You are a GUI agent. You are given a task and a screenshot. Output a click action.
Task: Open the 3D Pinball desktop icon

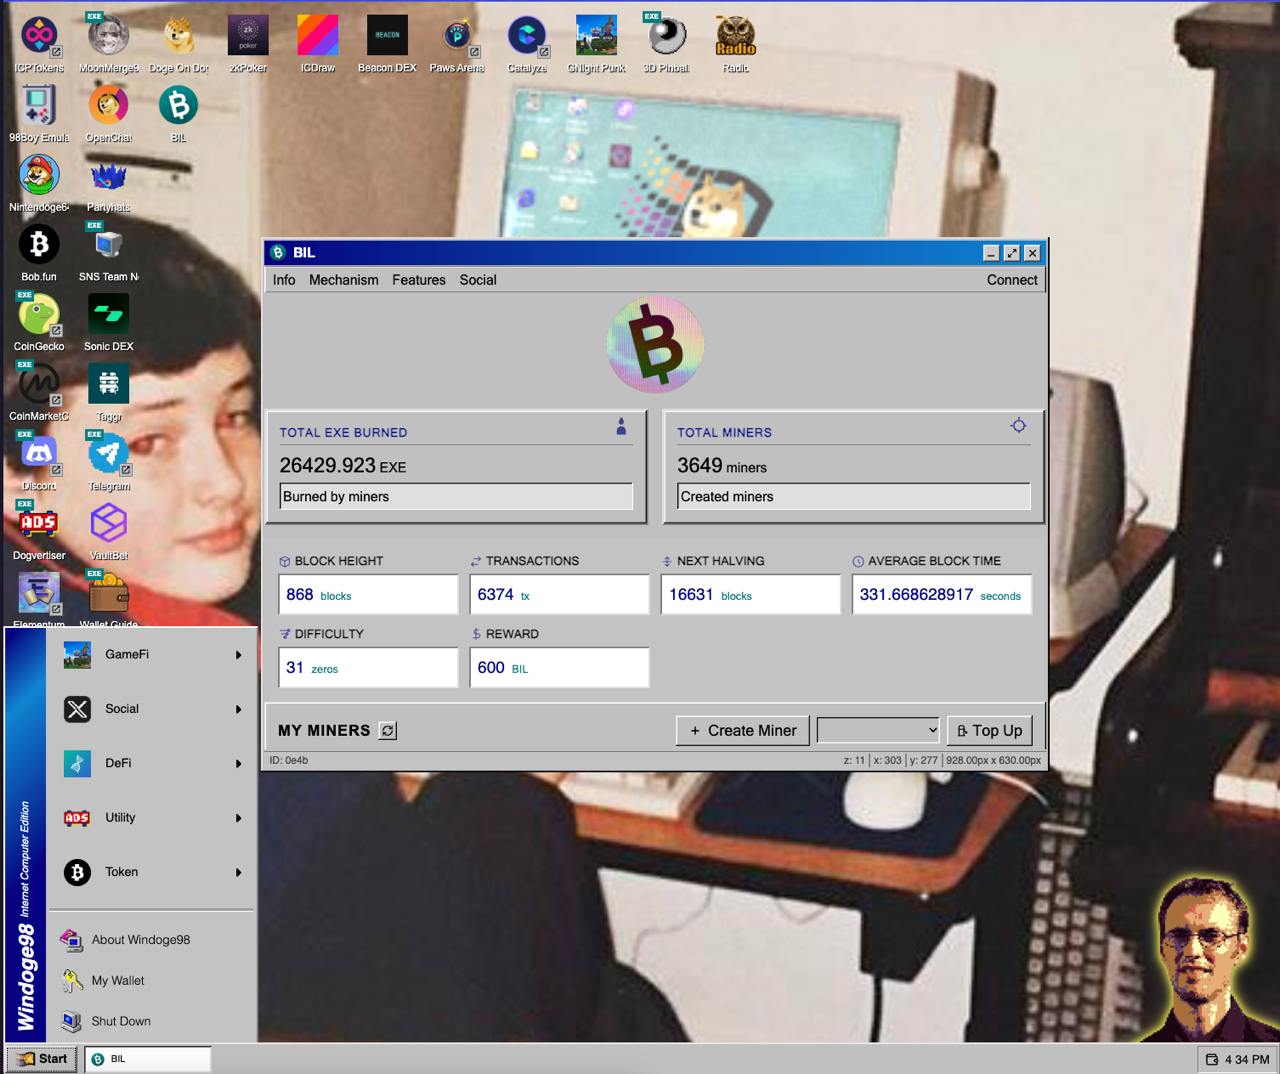(666, 37)
